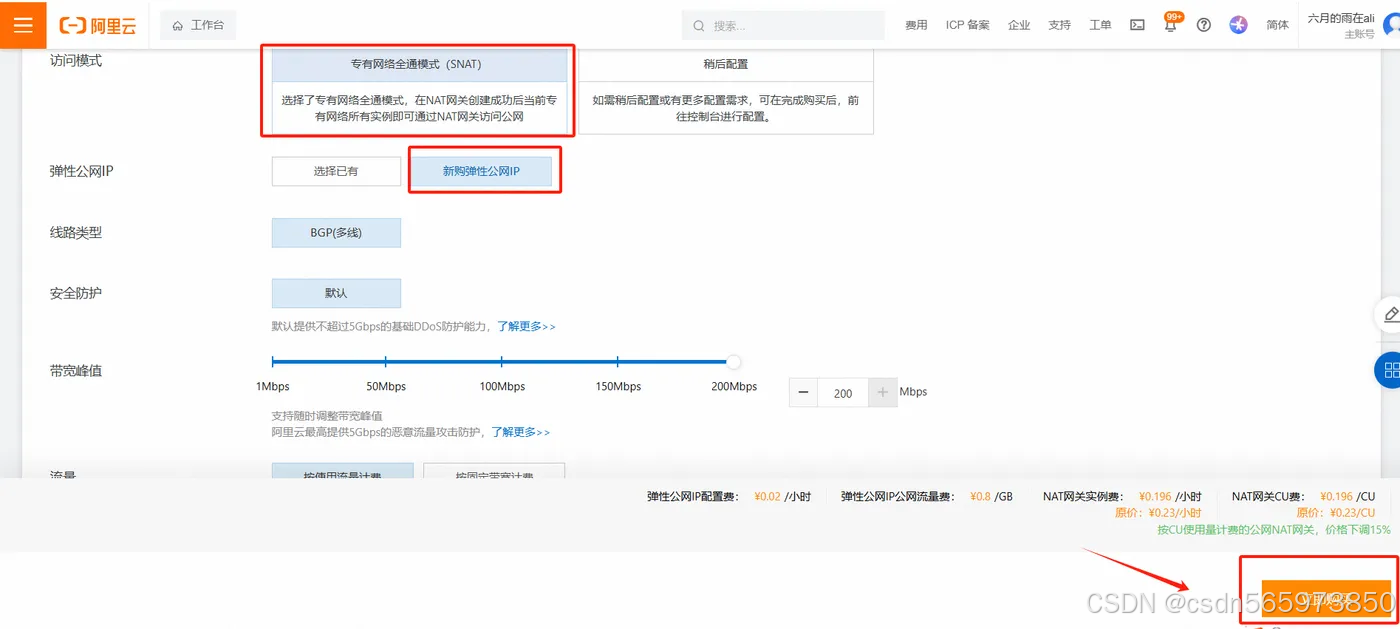The height and width of the screenshot is (629, 1400).
Task: Decrease bandwidth with minus button
Action: pyautogui.click(x=804, y=393)
